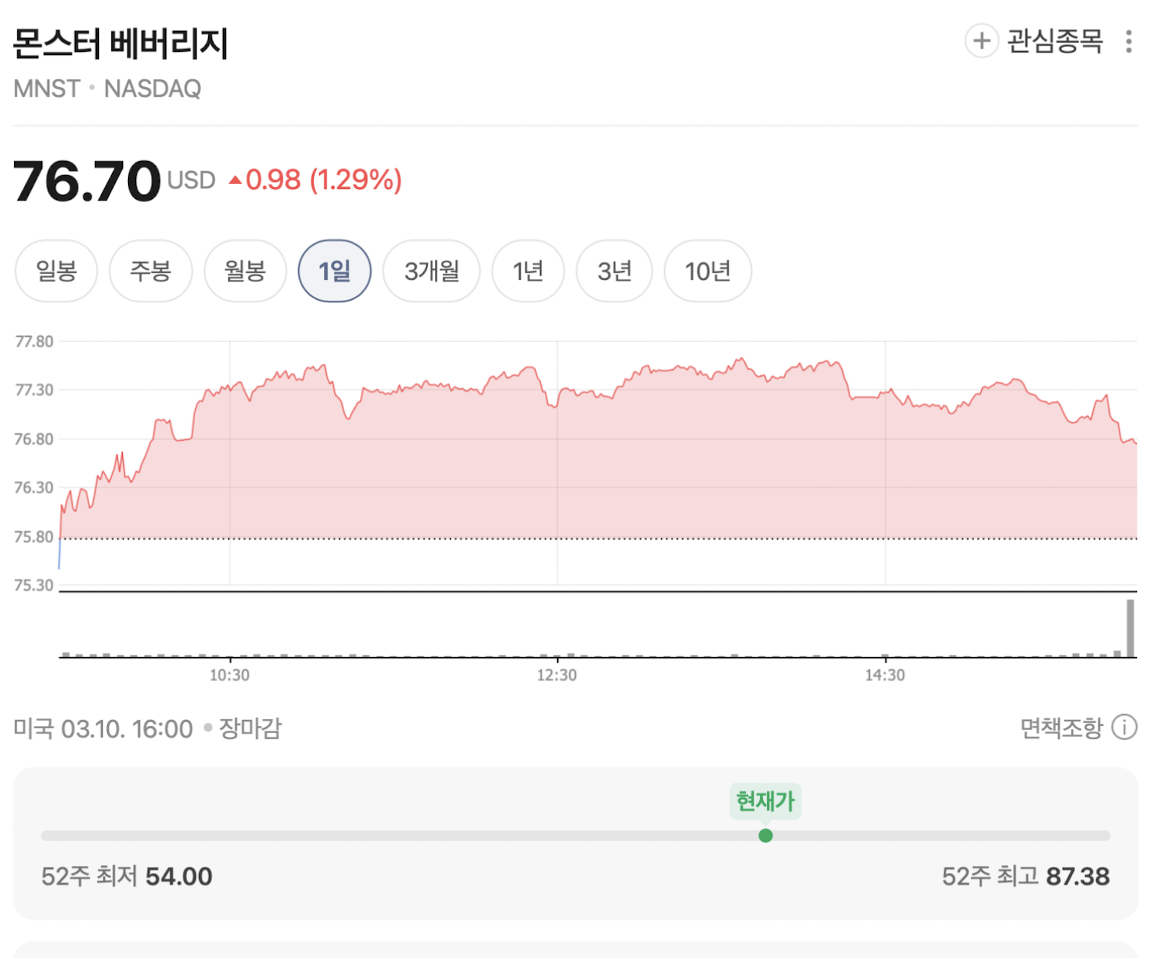The height and width of the screenshot is (958, 1160).
Task: Switch chart to the 1년 range
Action: 527,271
